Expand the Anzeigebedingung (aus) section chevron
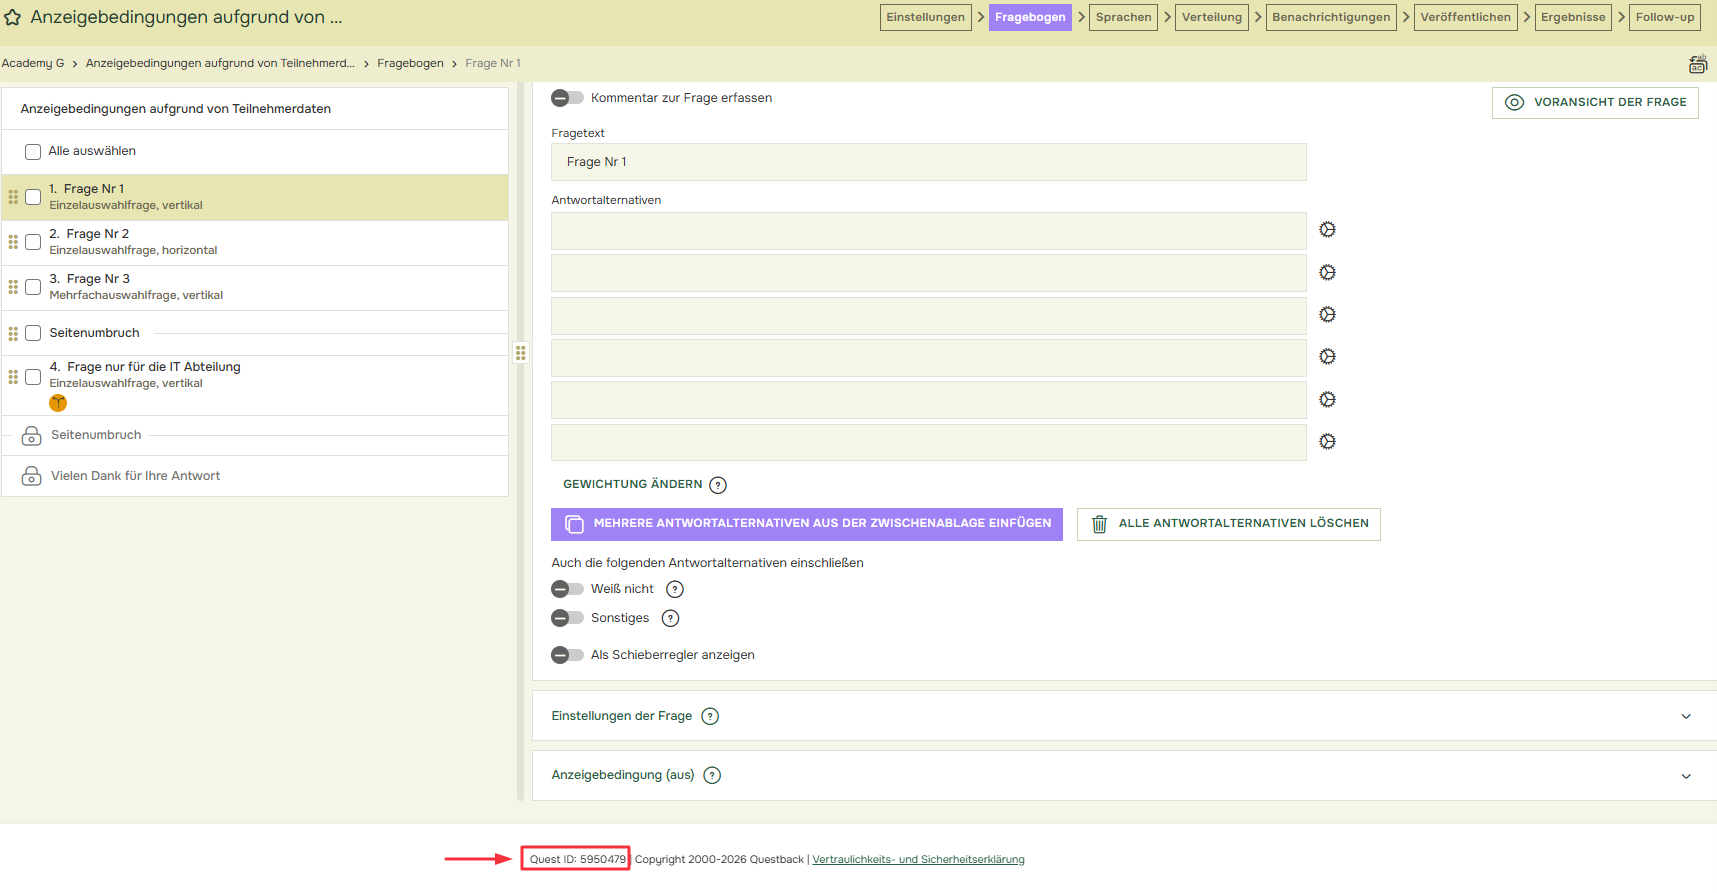 [x=1686, y=776]
